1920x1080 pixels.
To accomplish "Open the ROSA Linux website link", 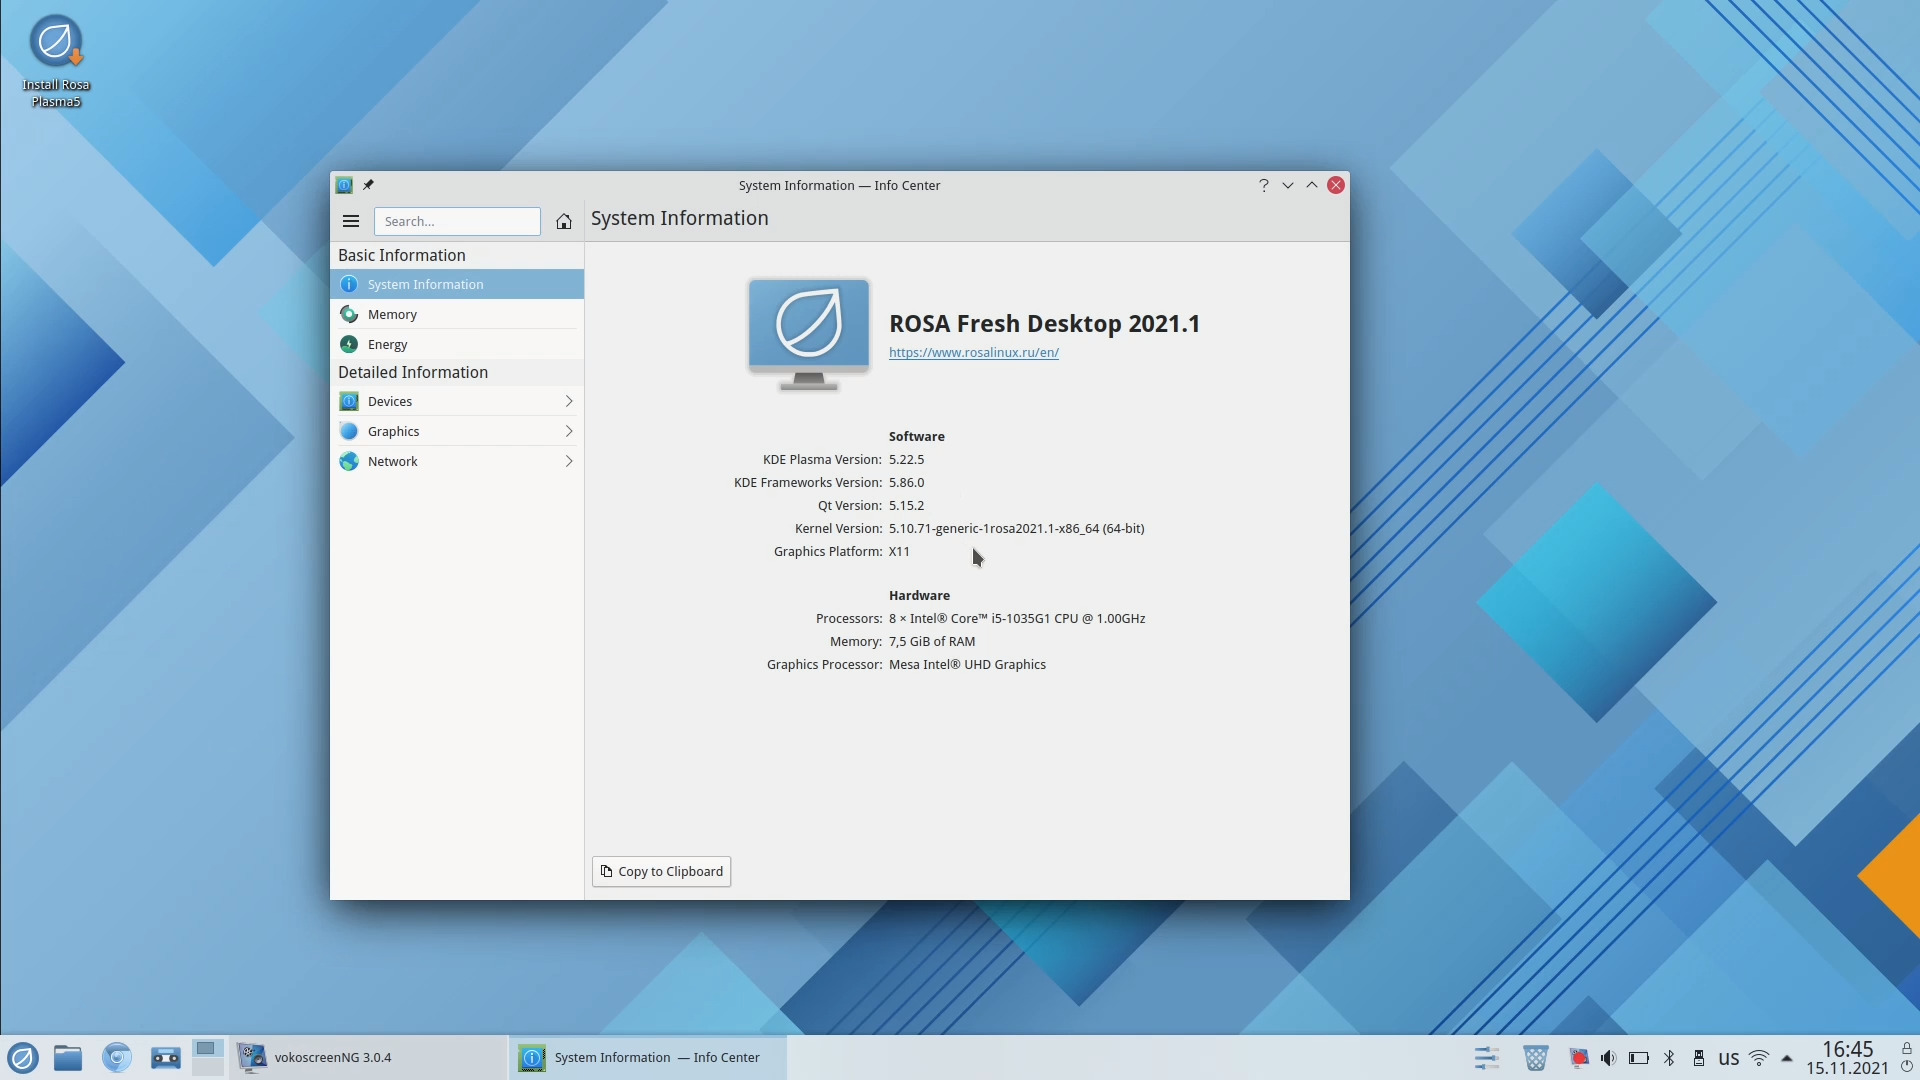I will [972, 352].
